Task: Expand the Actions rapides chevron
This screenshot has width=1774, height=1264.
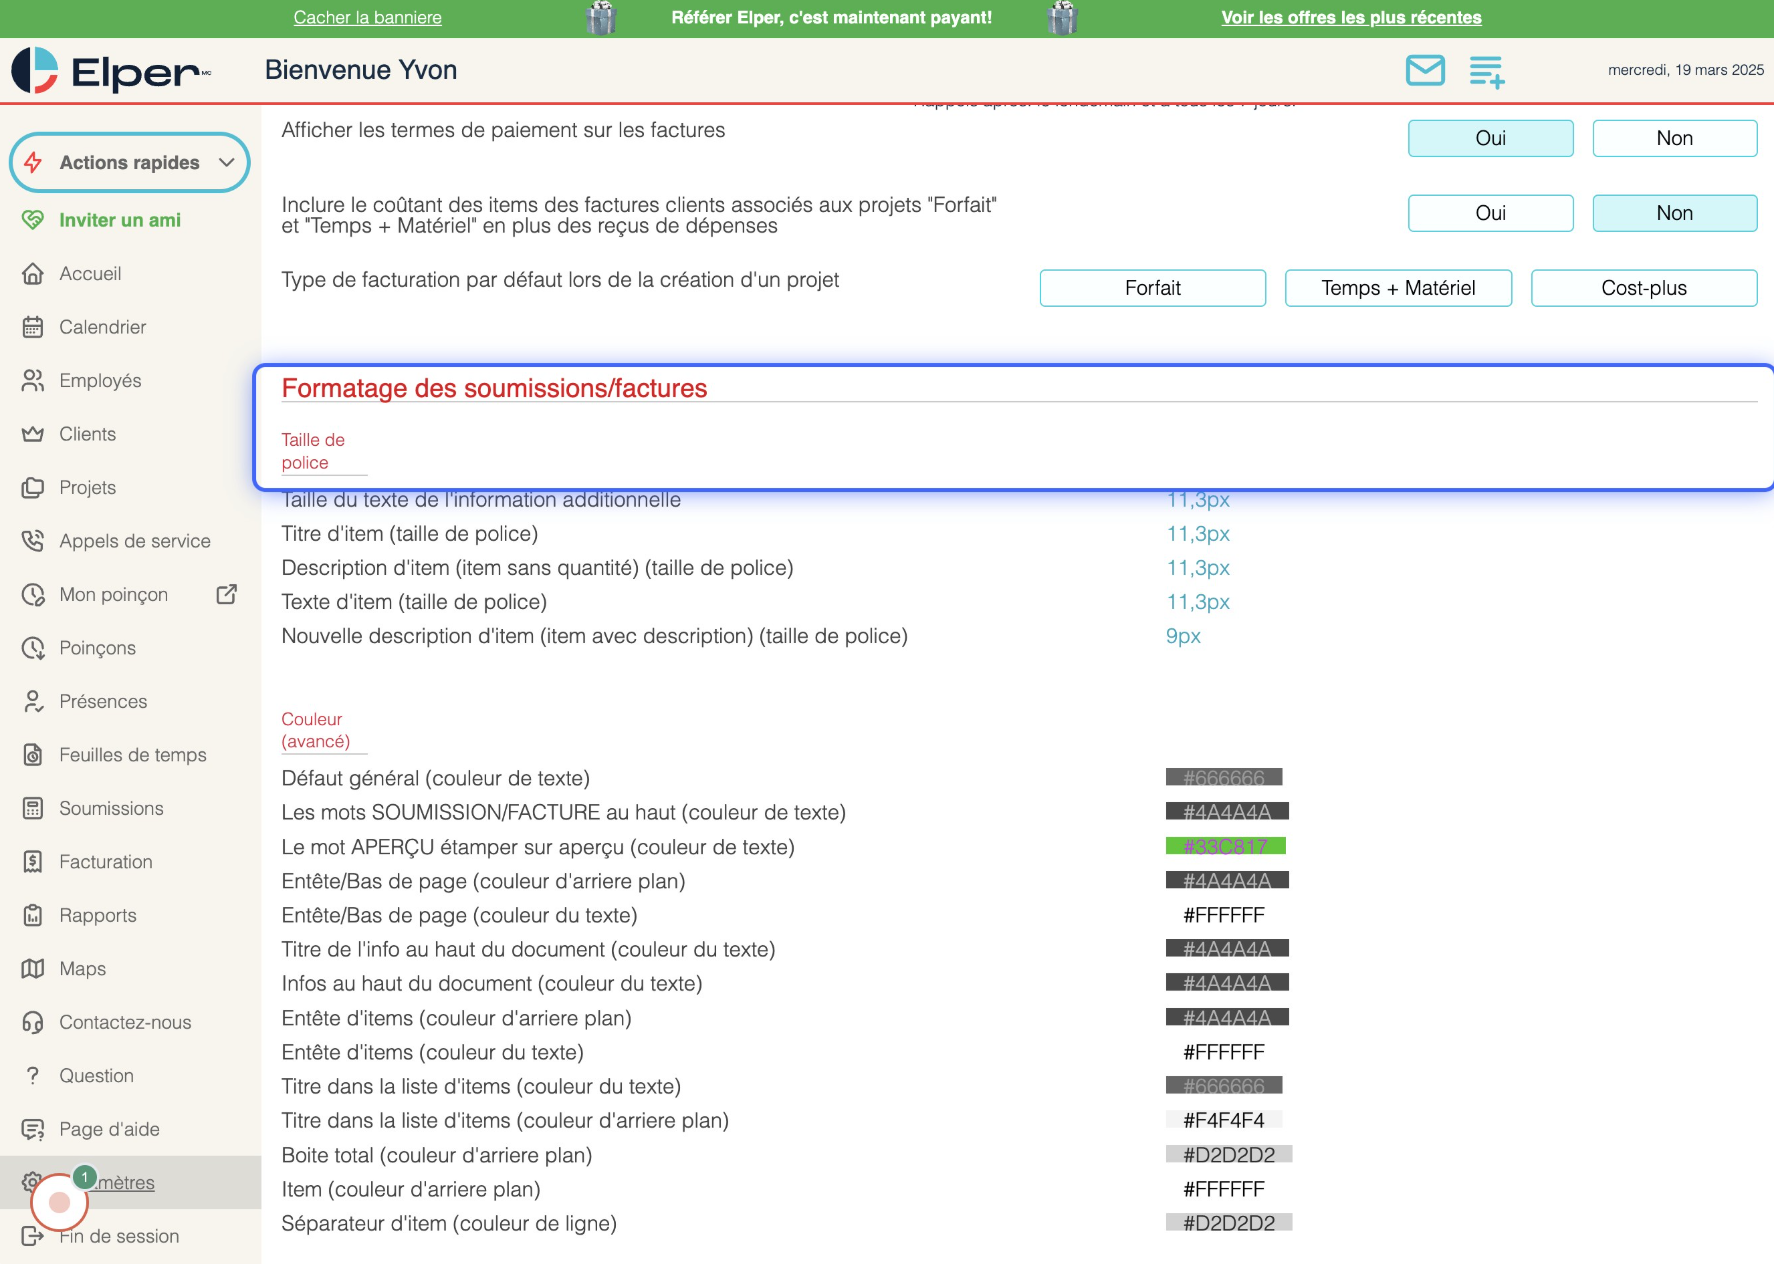Action: coord(227,162)
